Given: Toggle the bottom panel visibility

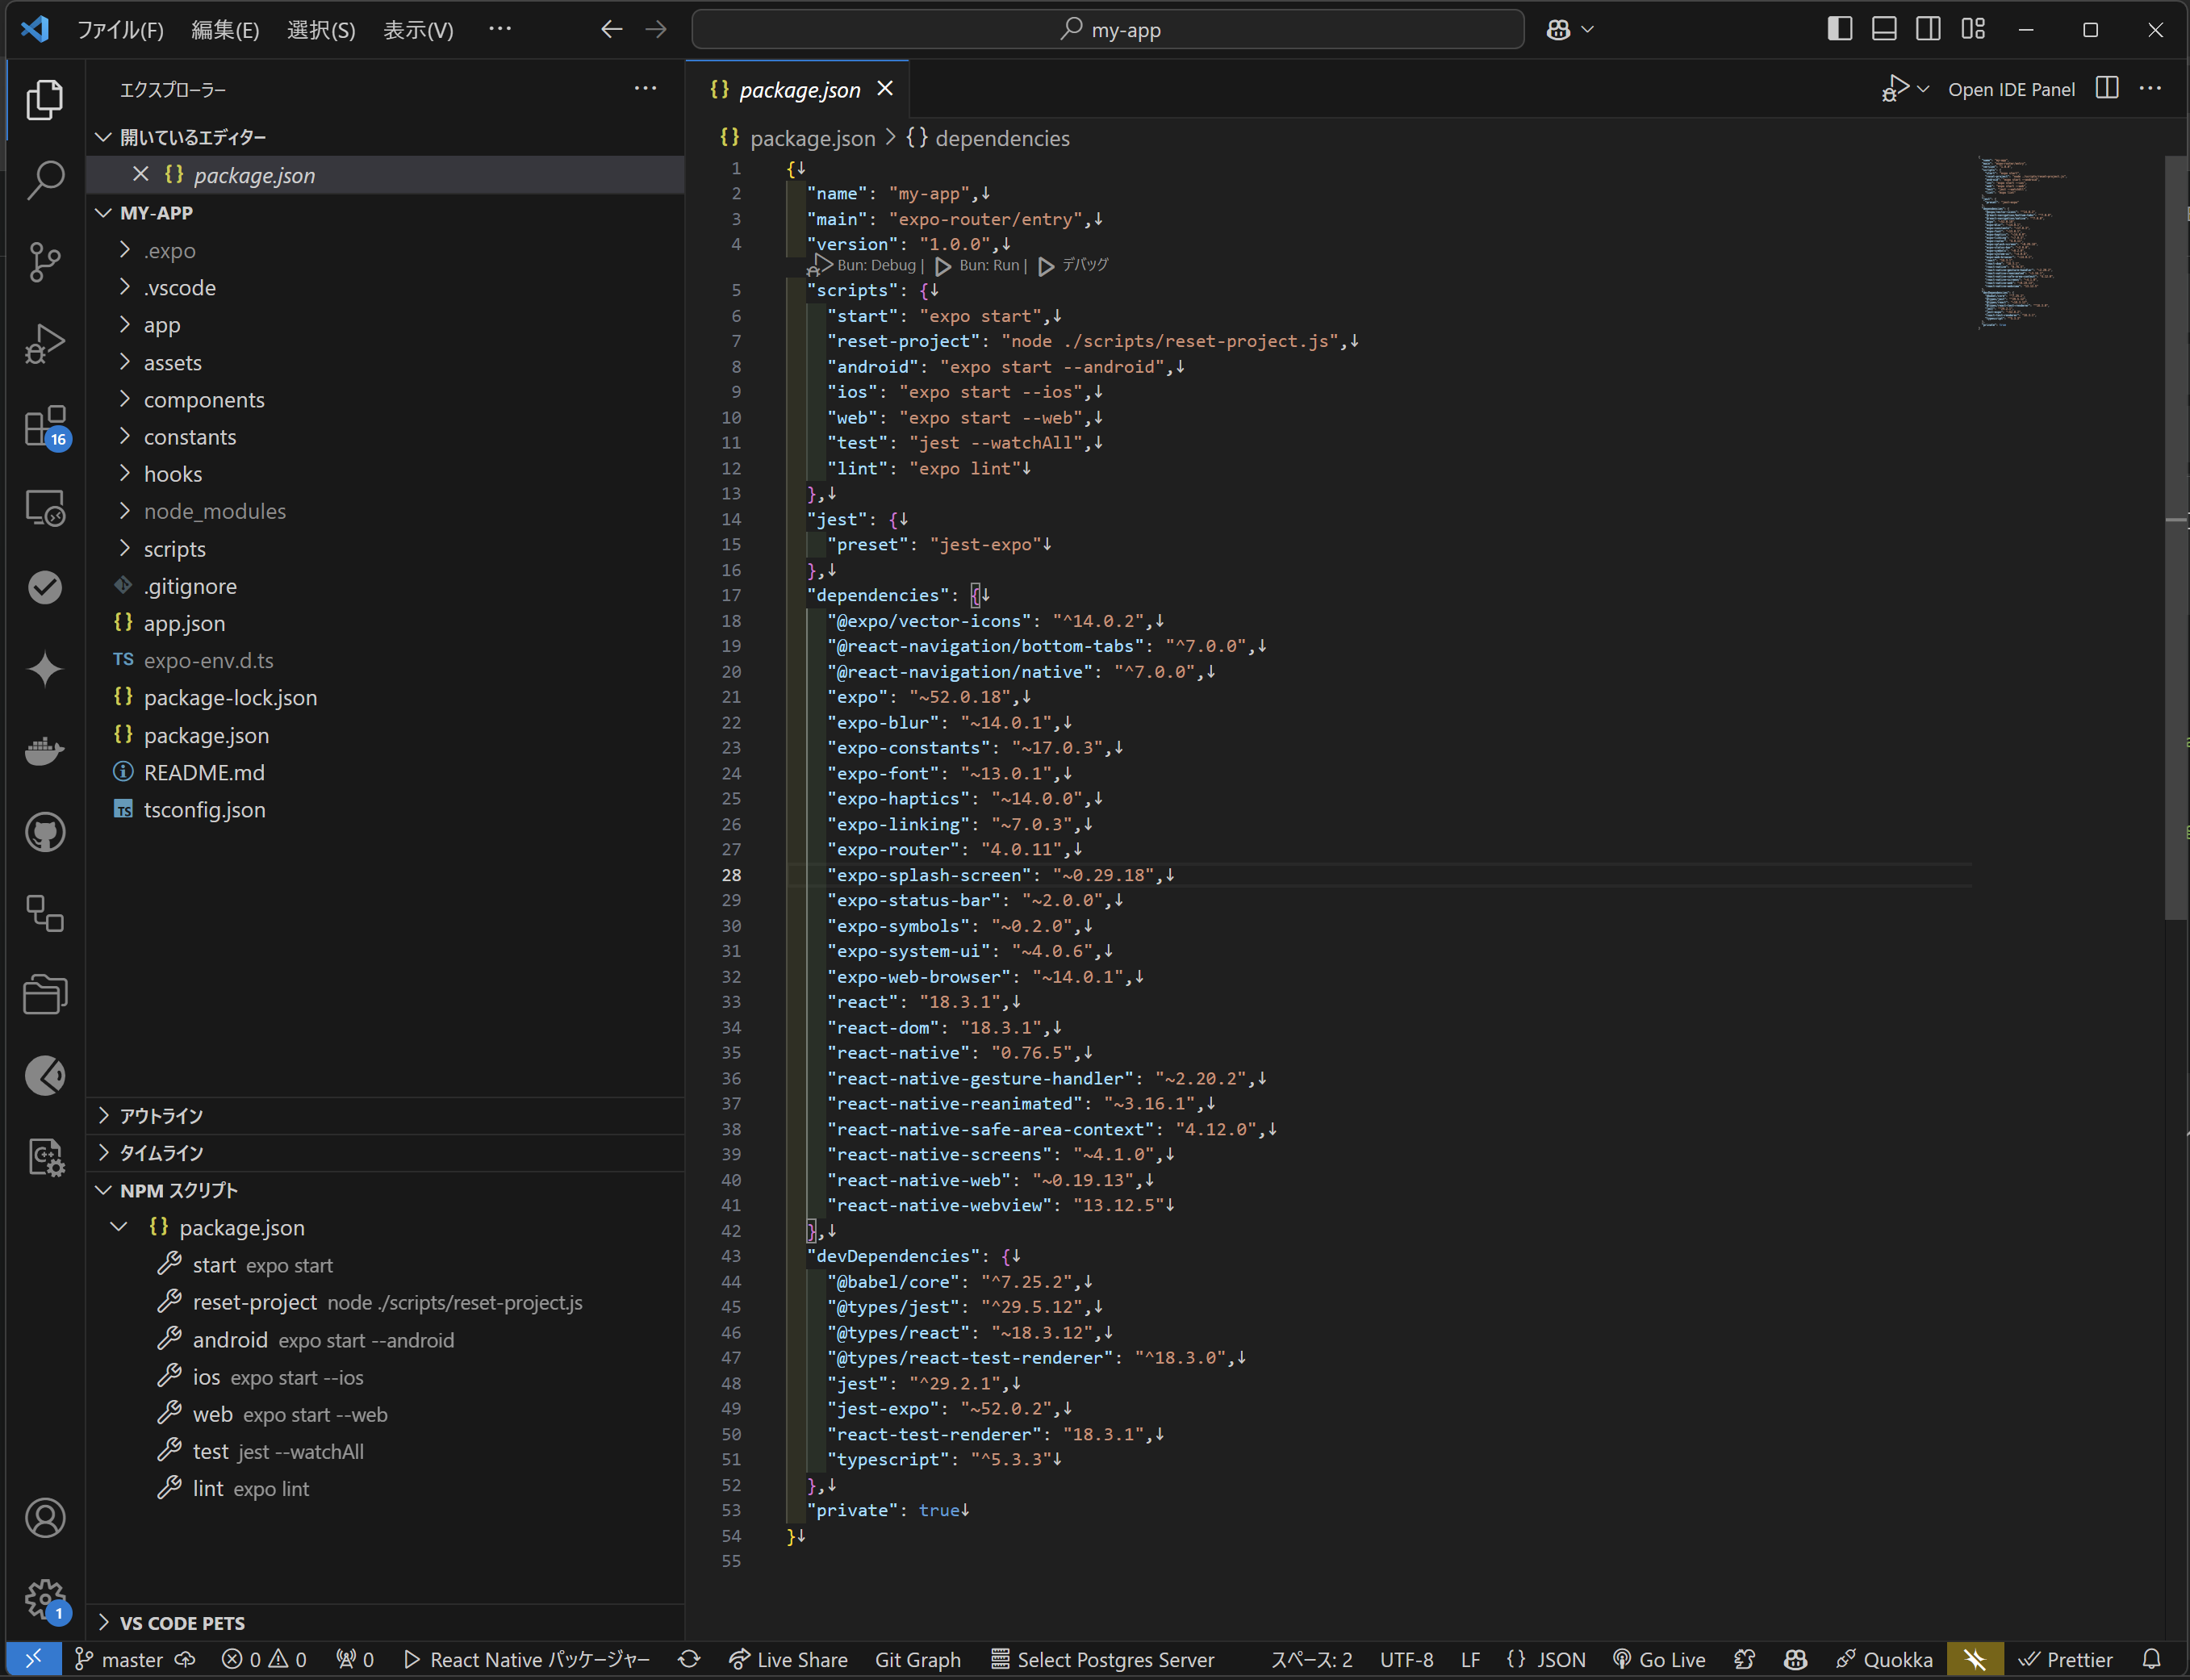Looking at the screenshot, I should [1884, 29].
